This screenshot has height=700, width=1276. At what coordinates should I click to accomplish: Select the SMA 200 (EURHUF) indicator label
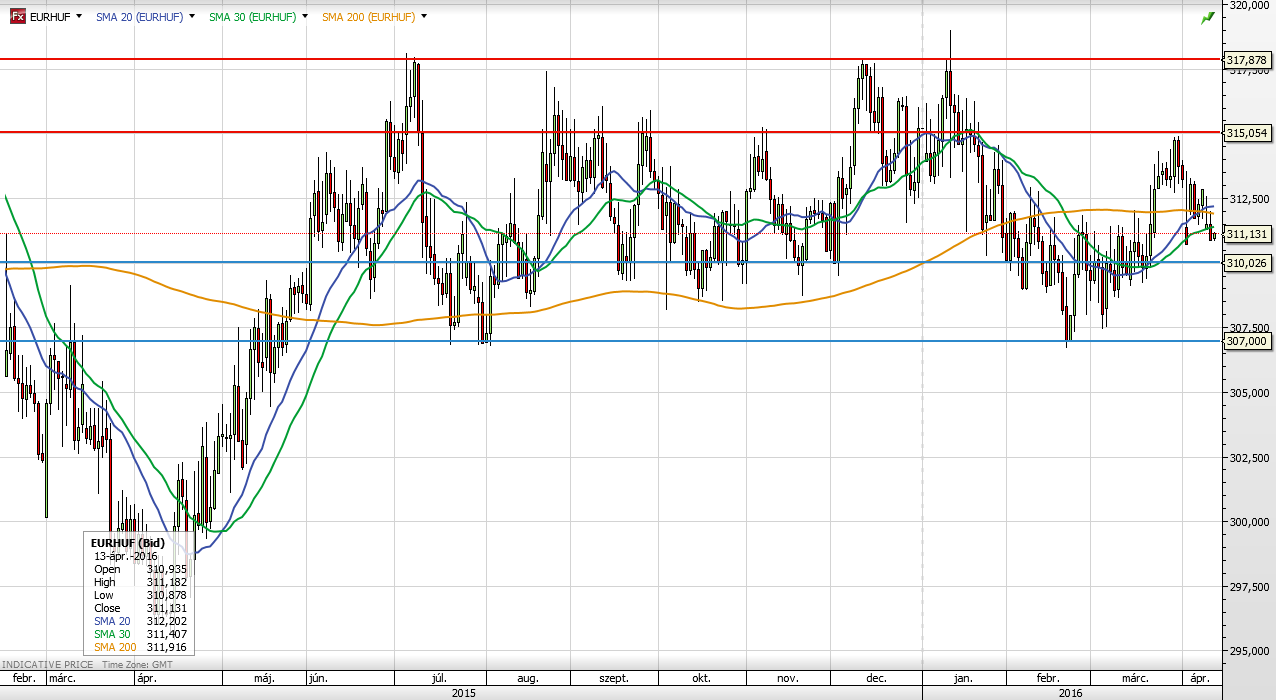tap(367, 17)
